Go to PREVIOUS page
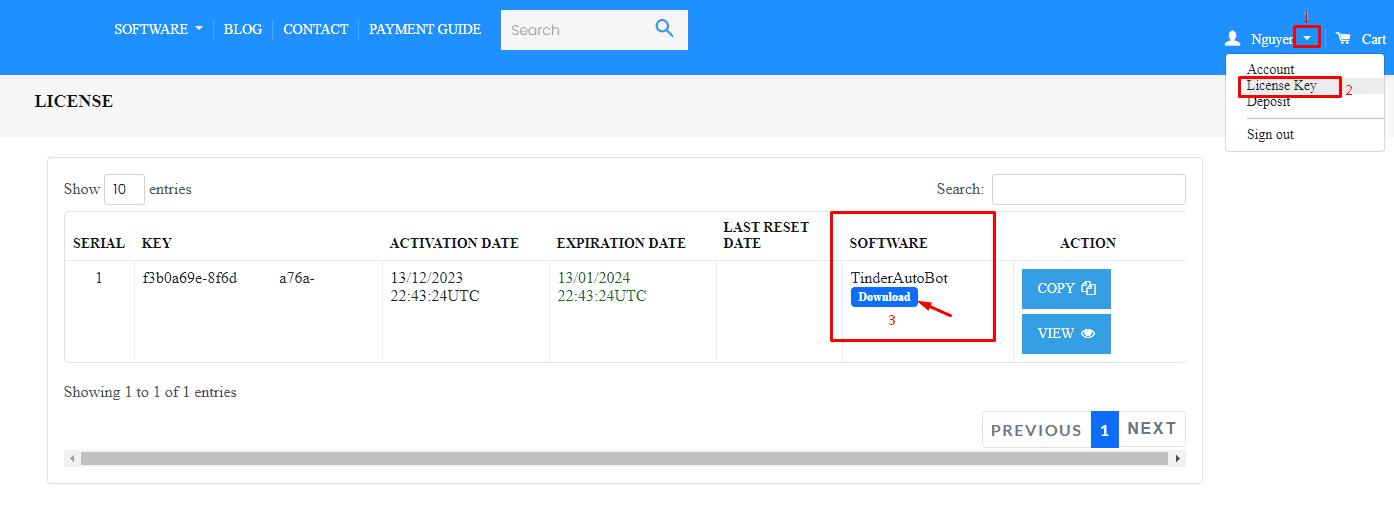The image size is (1394, 507). click(x=1036, y=429)
